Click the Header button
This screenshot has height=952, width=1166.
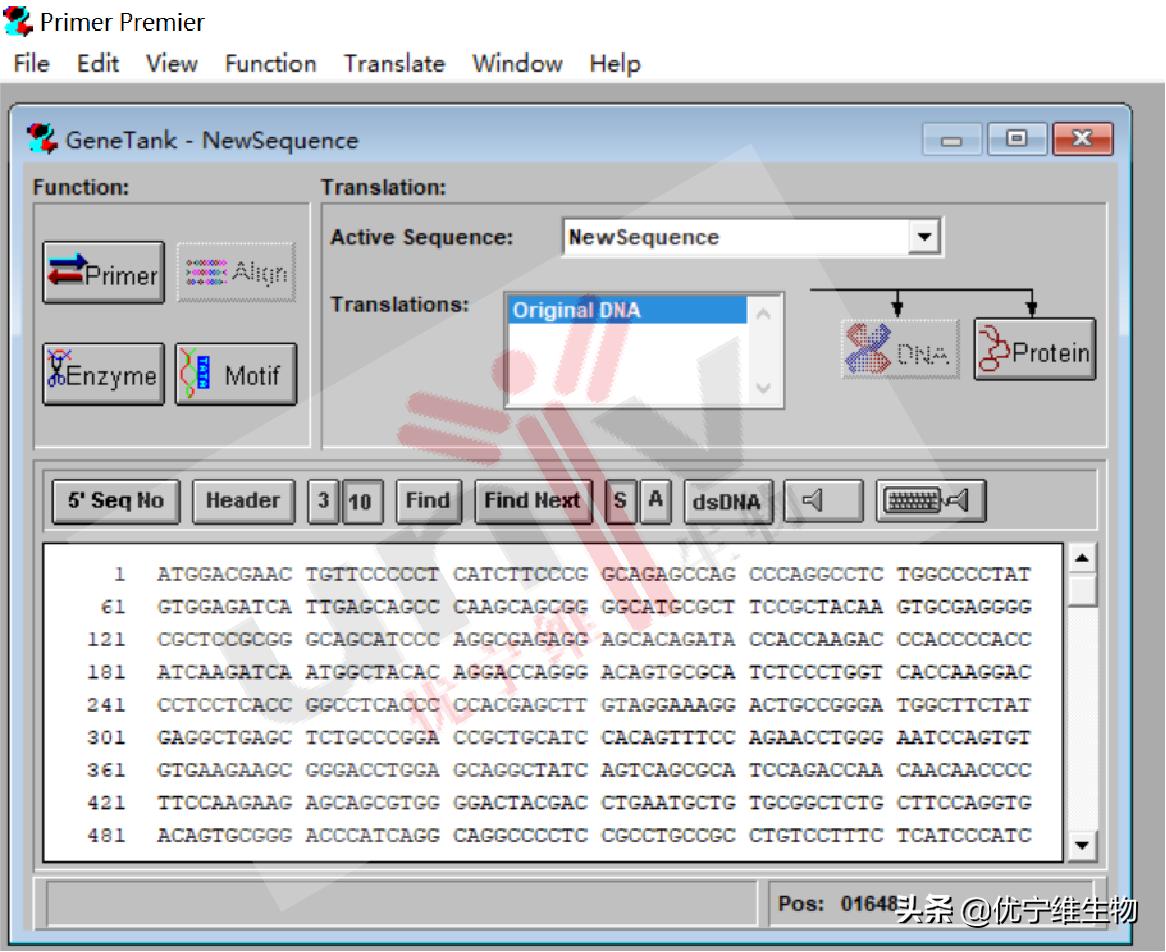(243, 501)
